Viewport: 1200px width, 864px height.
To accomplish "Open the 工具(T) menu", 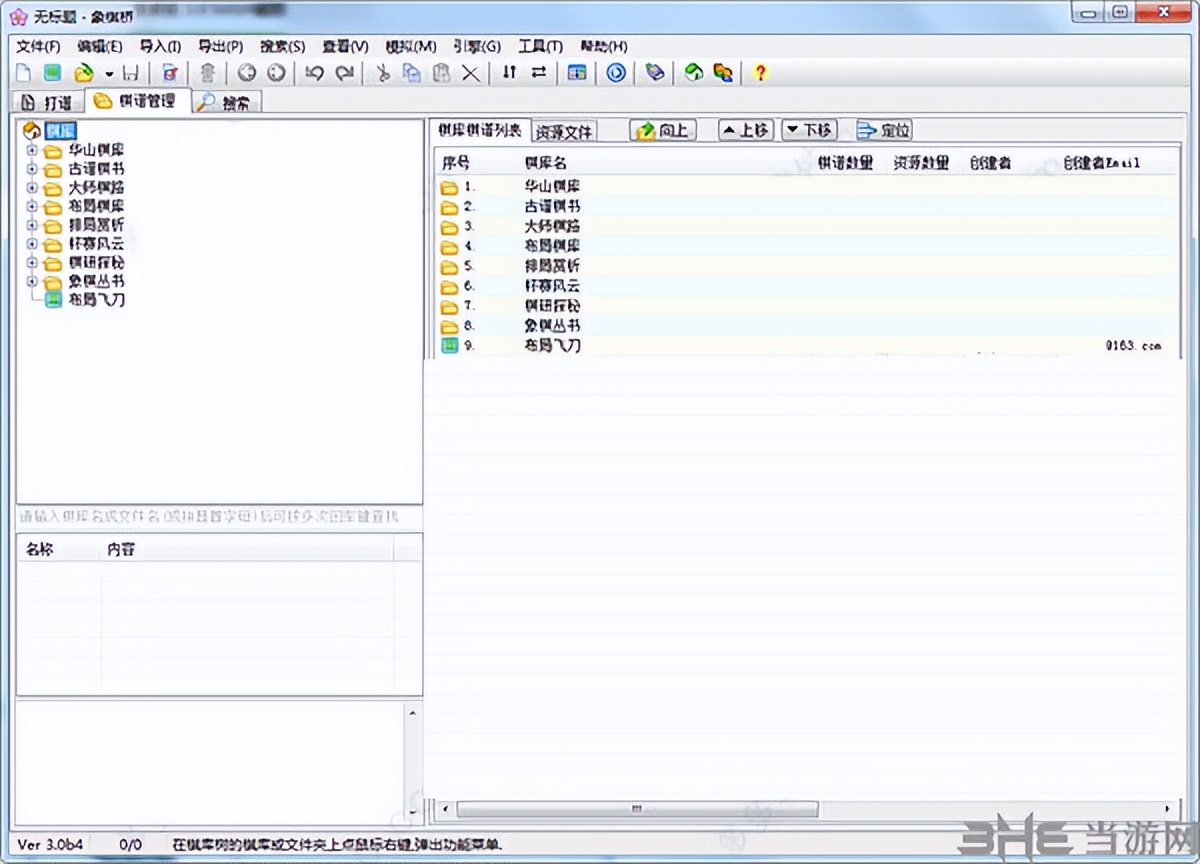I will coord(540,46).
